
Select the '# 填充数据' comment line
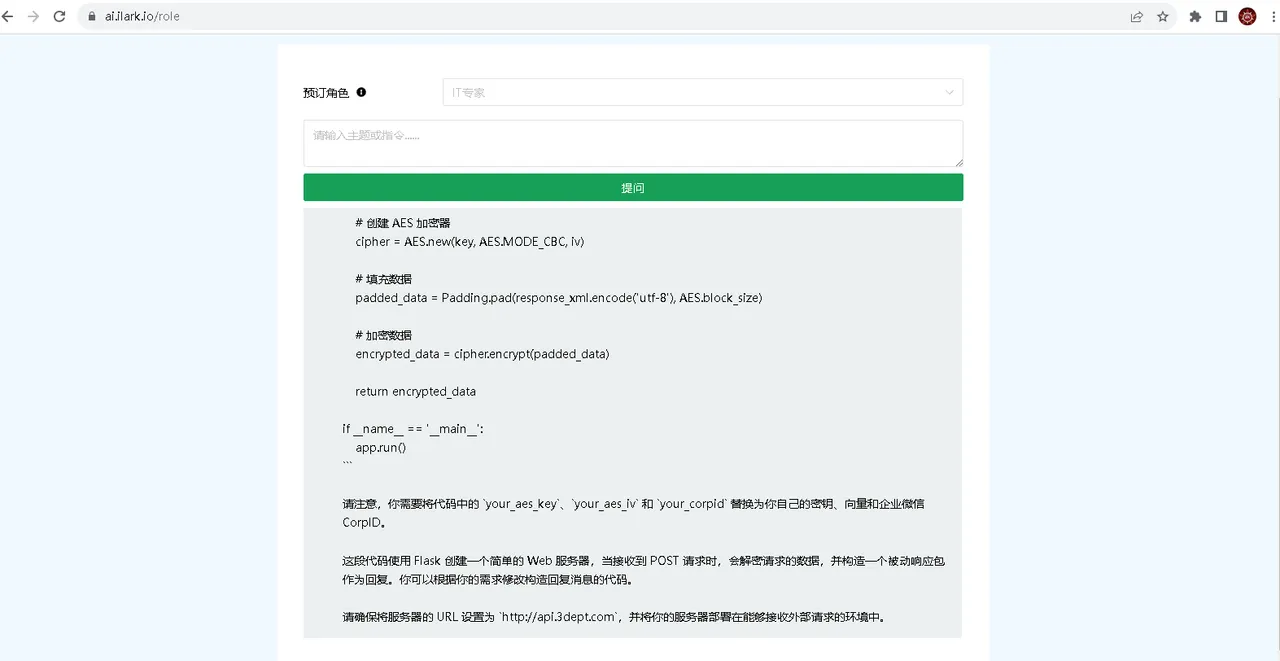(x=383, y=279)
